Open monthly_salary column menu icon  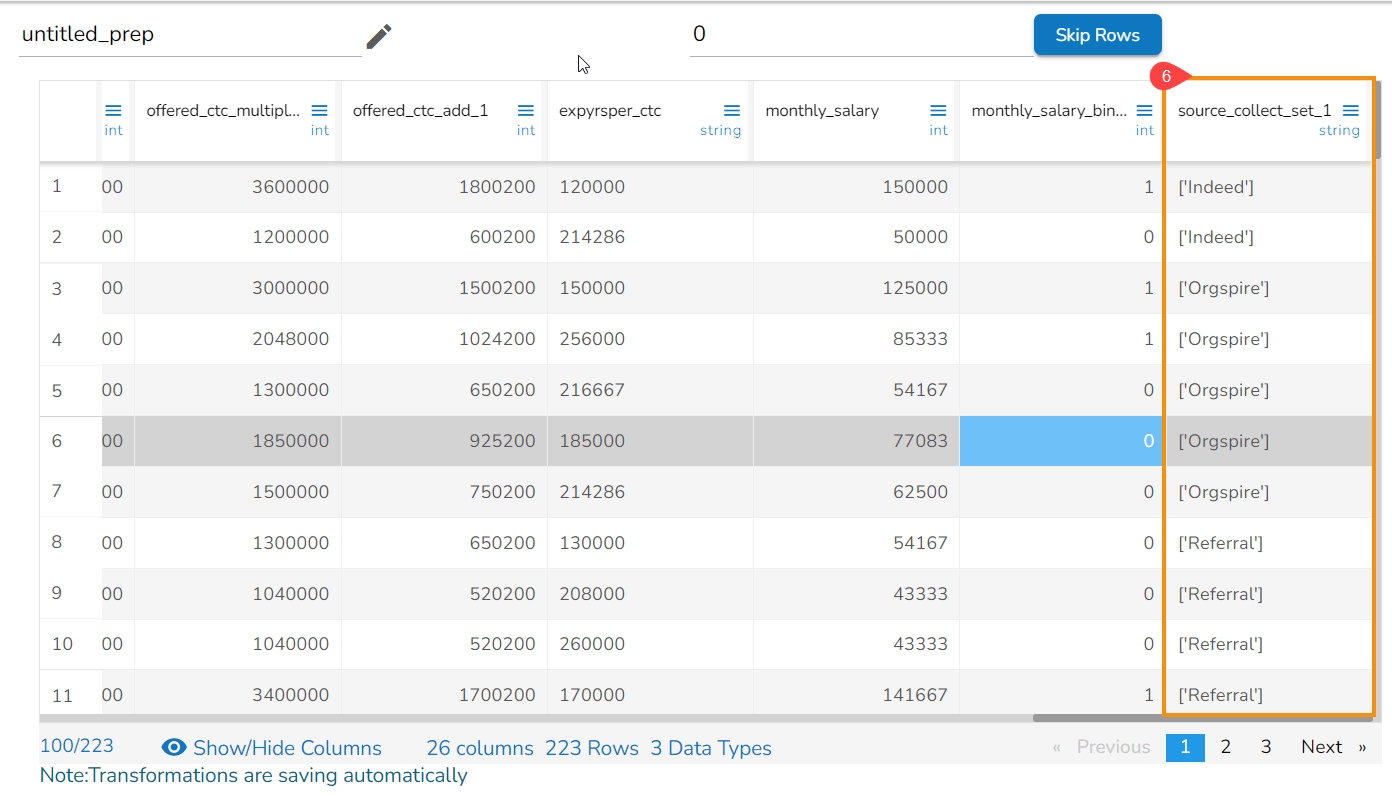[x=938, y=110]
